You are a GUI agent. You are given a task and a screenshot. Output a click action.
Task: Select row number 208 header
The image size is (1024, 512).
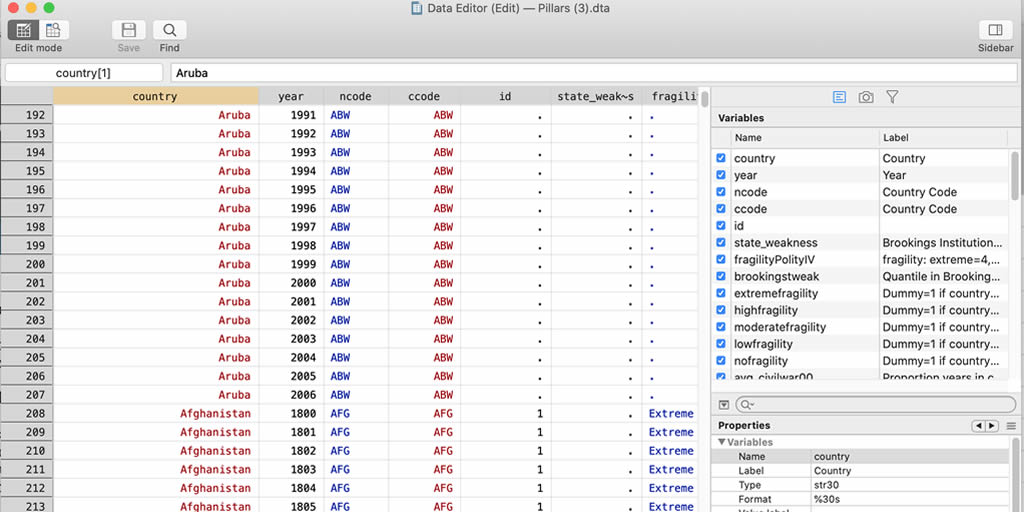click(x=27, y=413)
